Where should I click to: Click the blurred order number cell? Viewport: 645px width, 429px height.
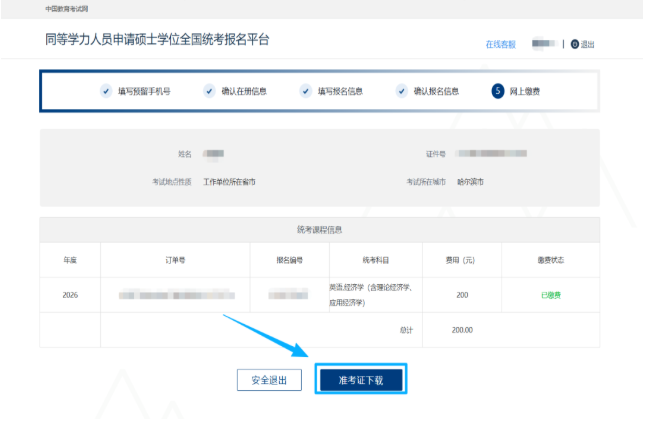[177, 295]
